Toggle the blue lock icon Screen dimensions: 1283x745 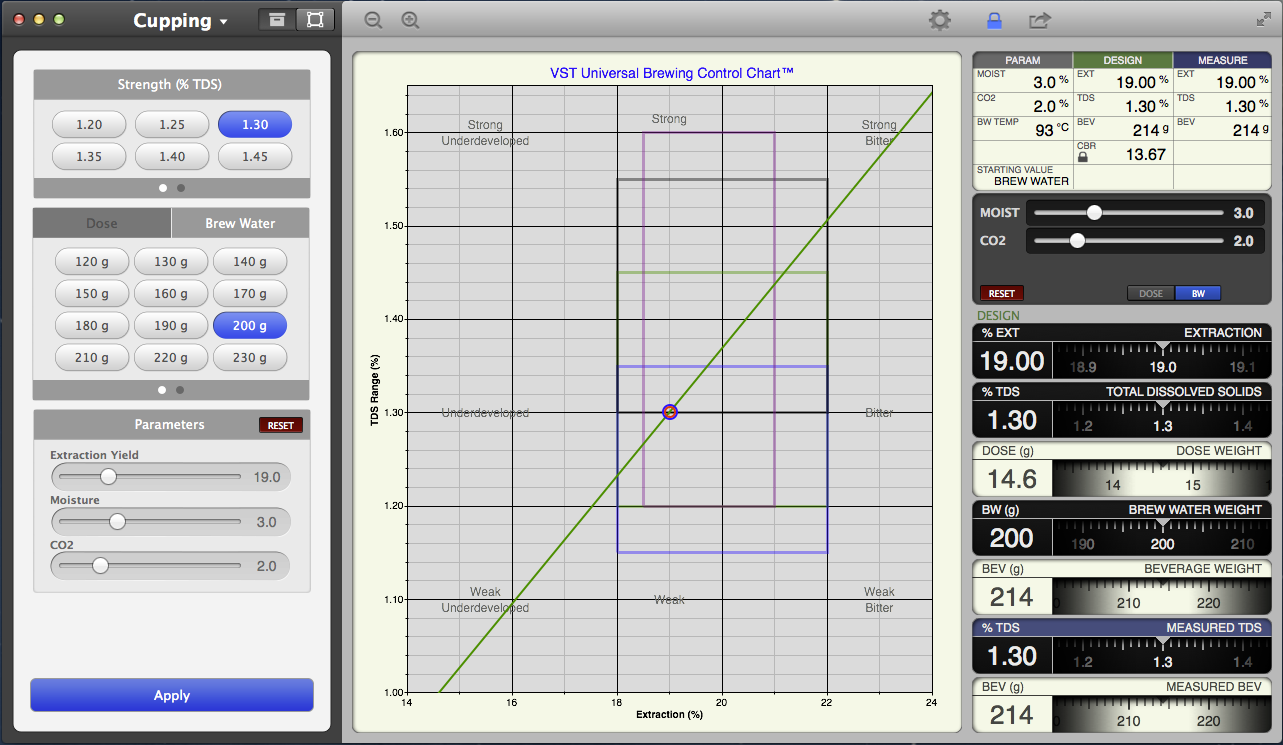pyautogui.click(x=994, y=20)
